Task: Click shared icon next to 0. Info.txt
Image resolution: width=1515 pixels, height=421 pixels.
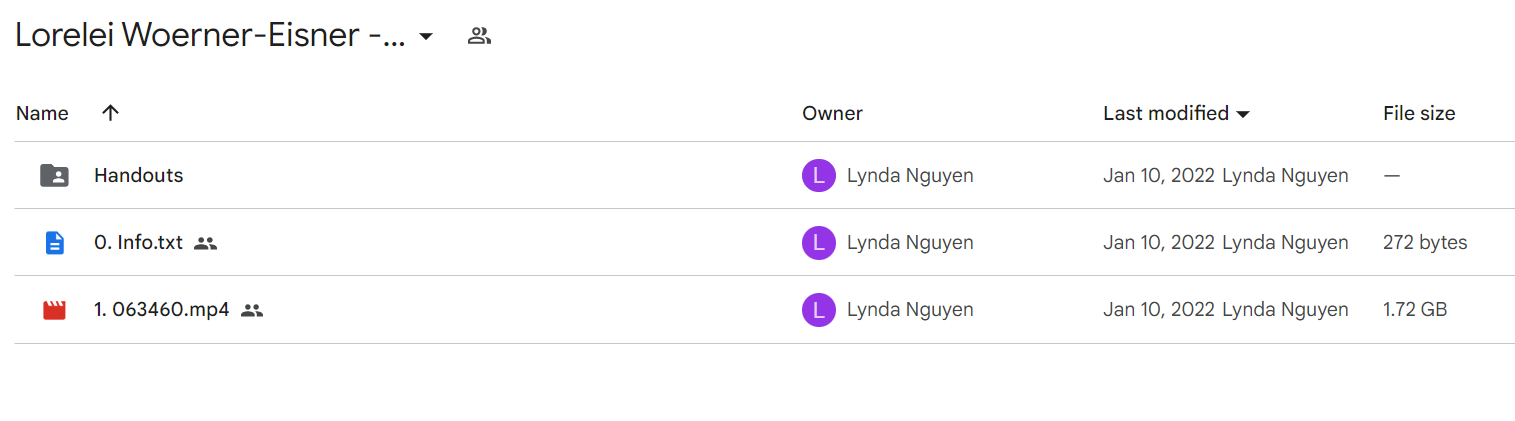Action: click(x=205, y=243)
